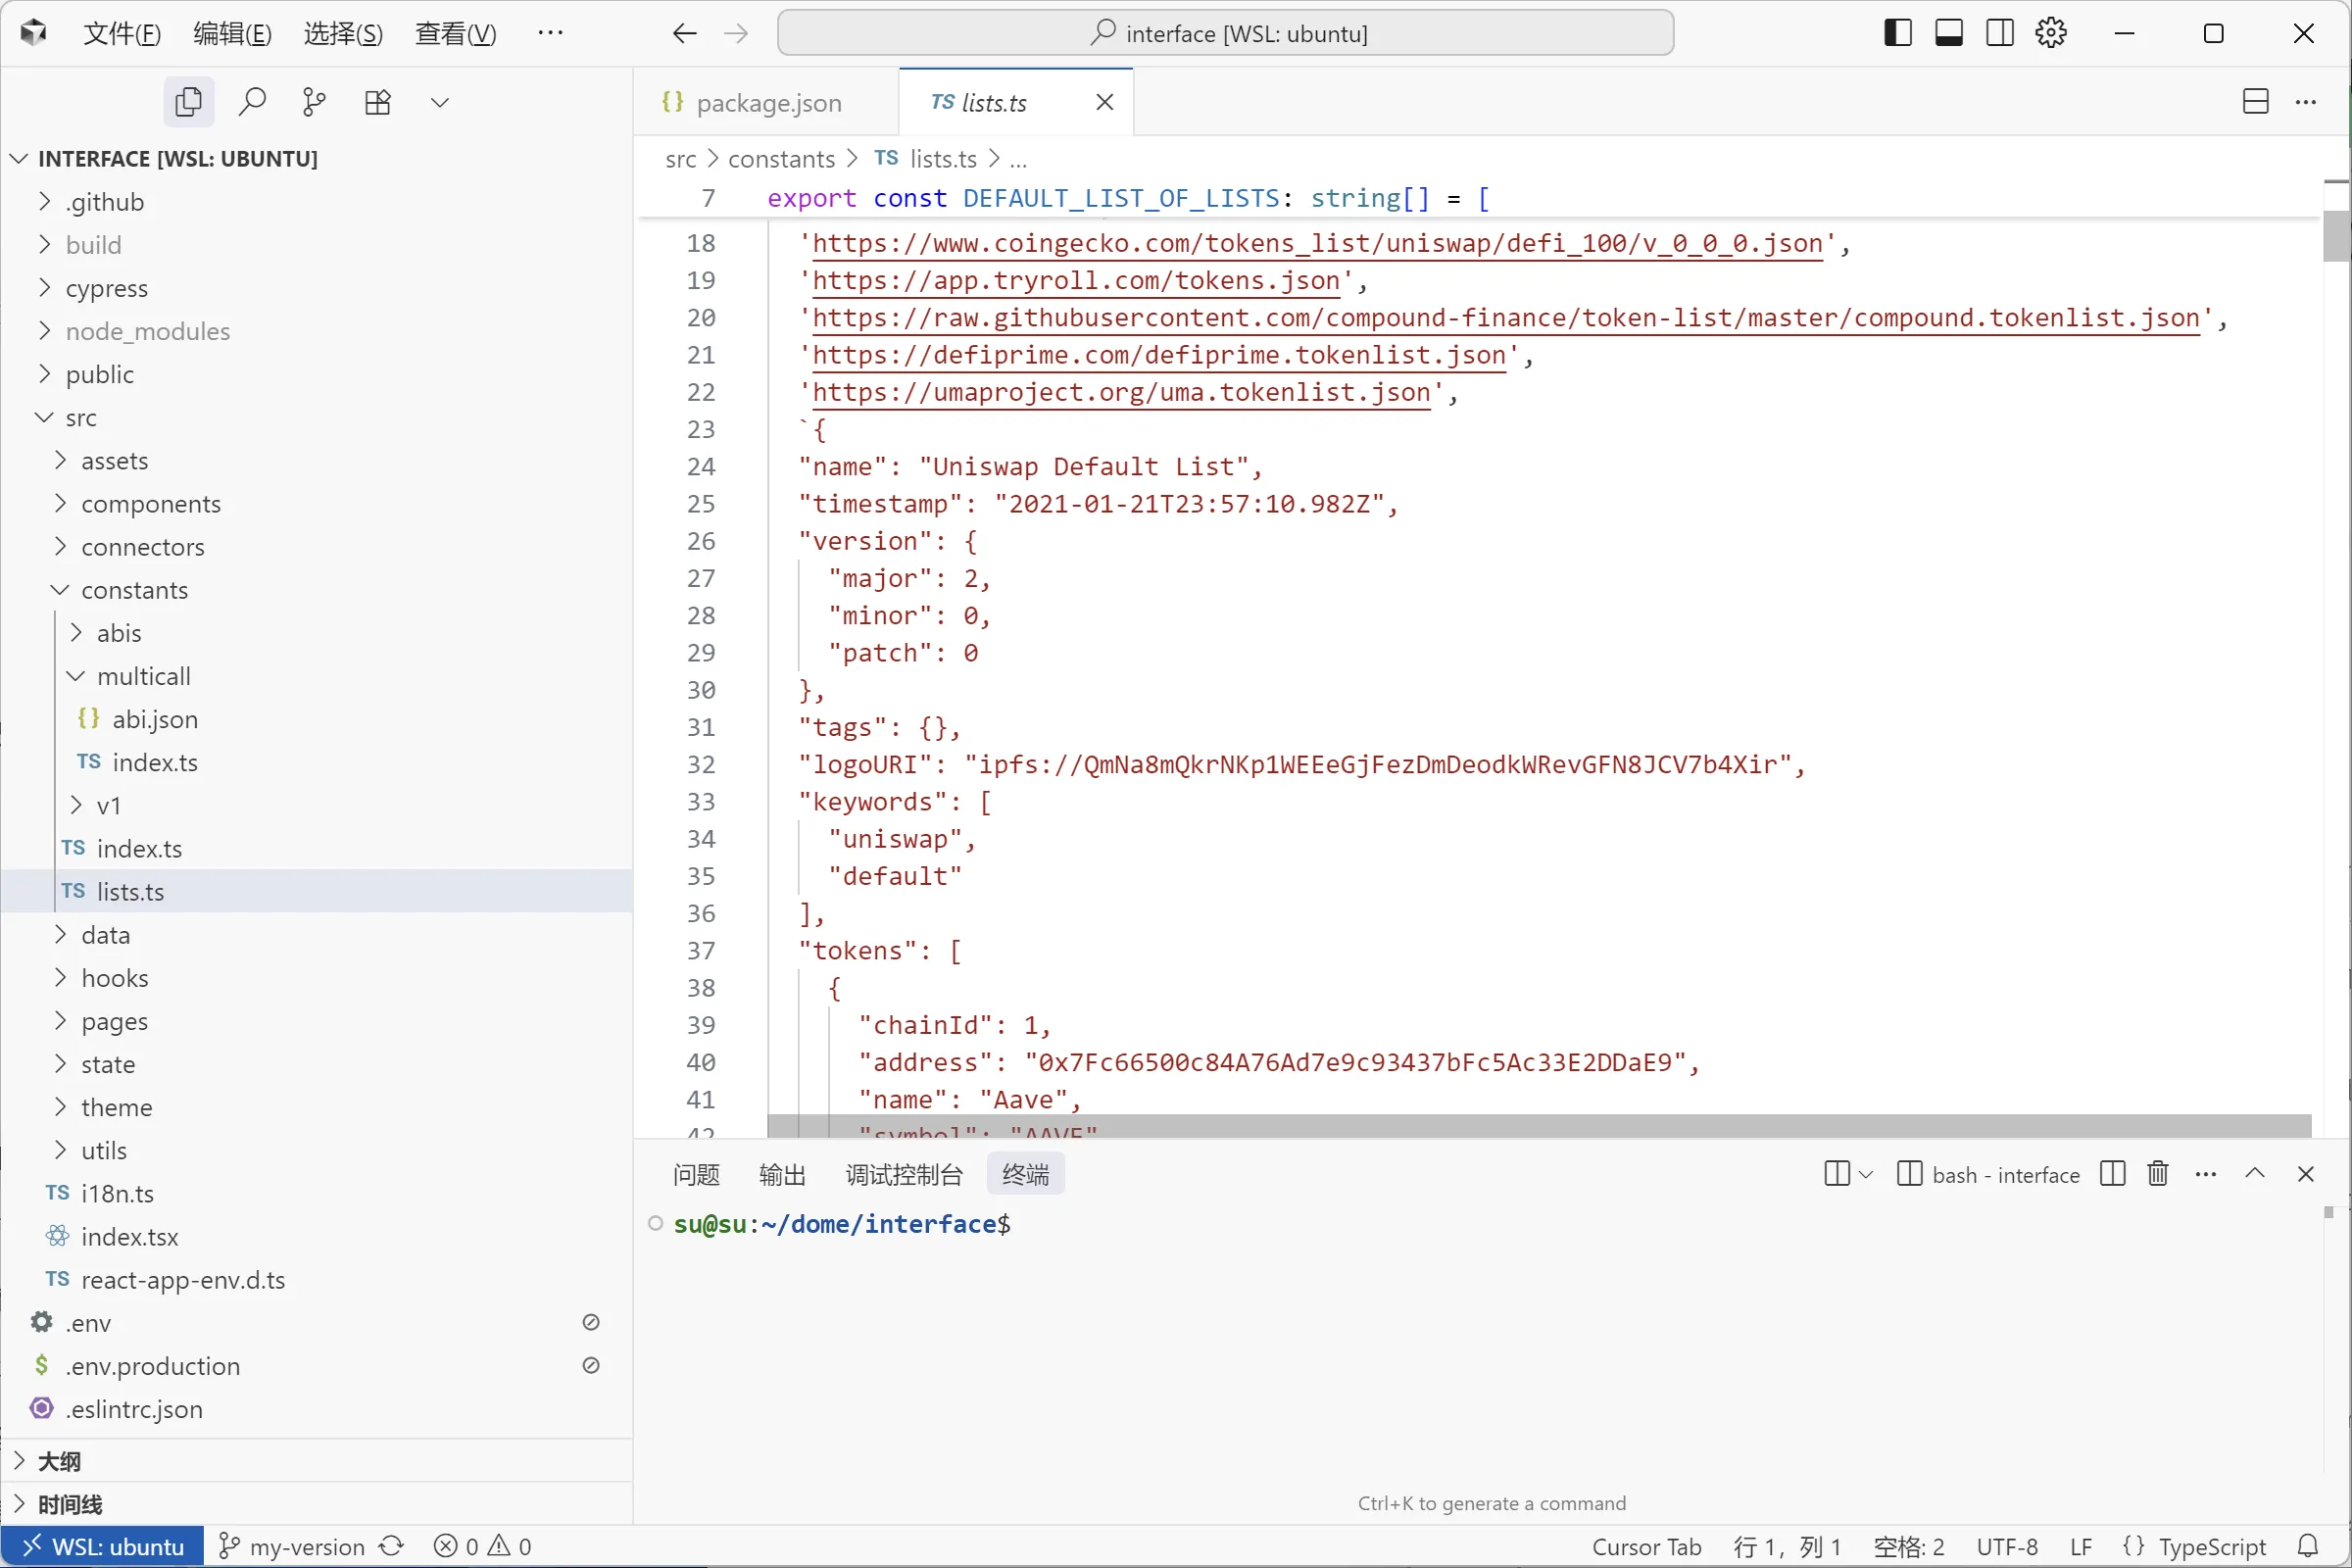Open the settings gear in title bar
Screen dimensions: 2352x1568
point(2050,33)
